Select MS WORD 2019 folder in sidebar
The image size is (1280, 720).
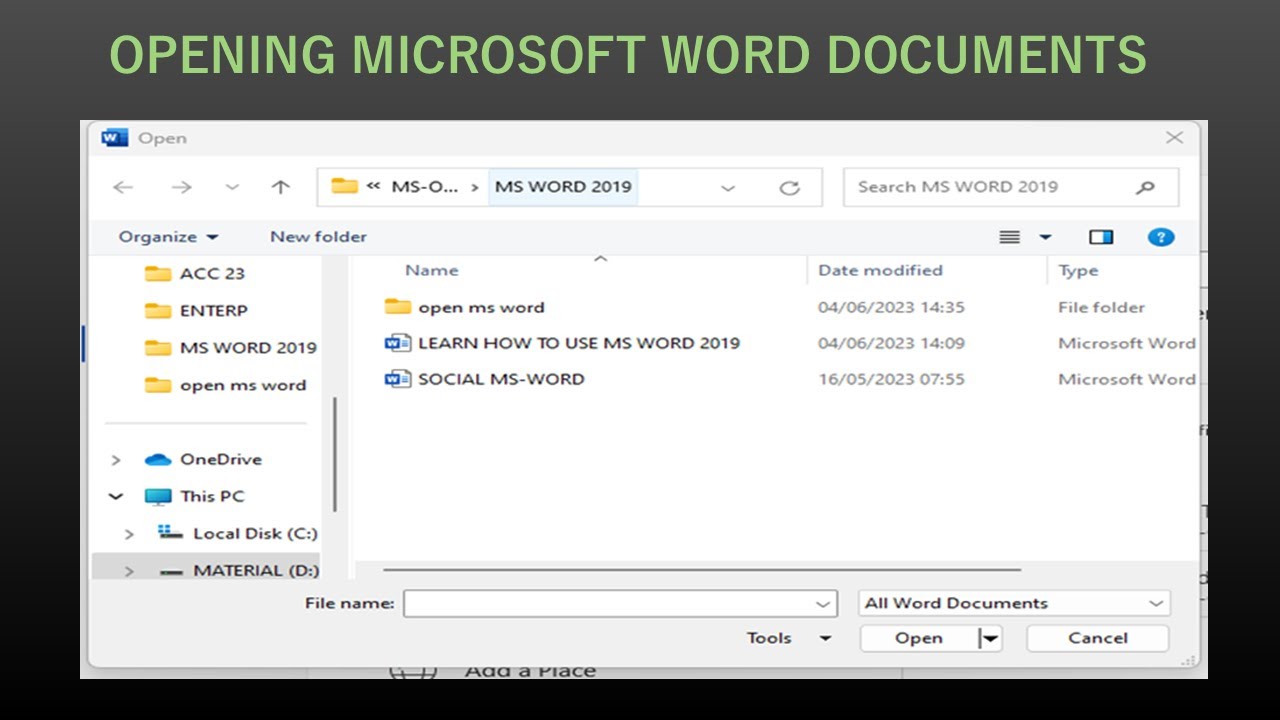(x=230, y=348)
